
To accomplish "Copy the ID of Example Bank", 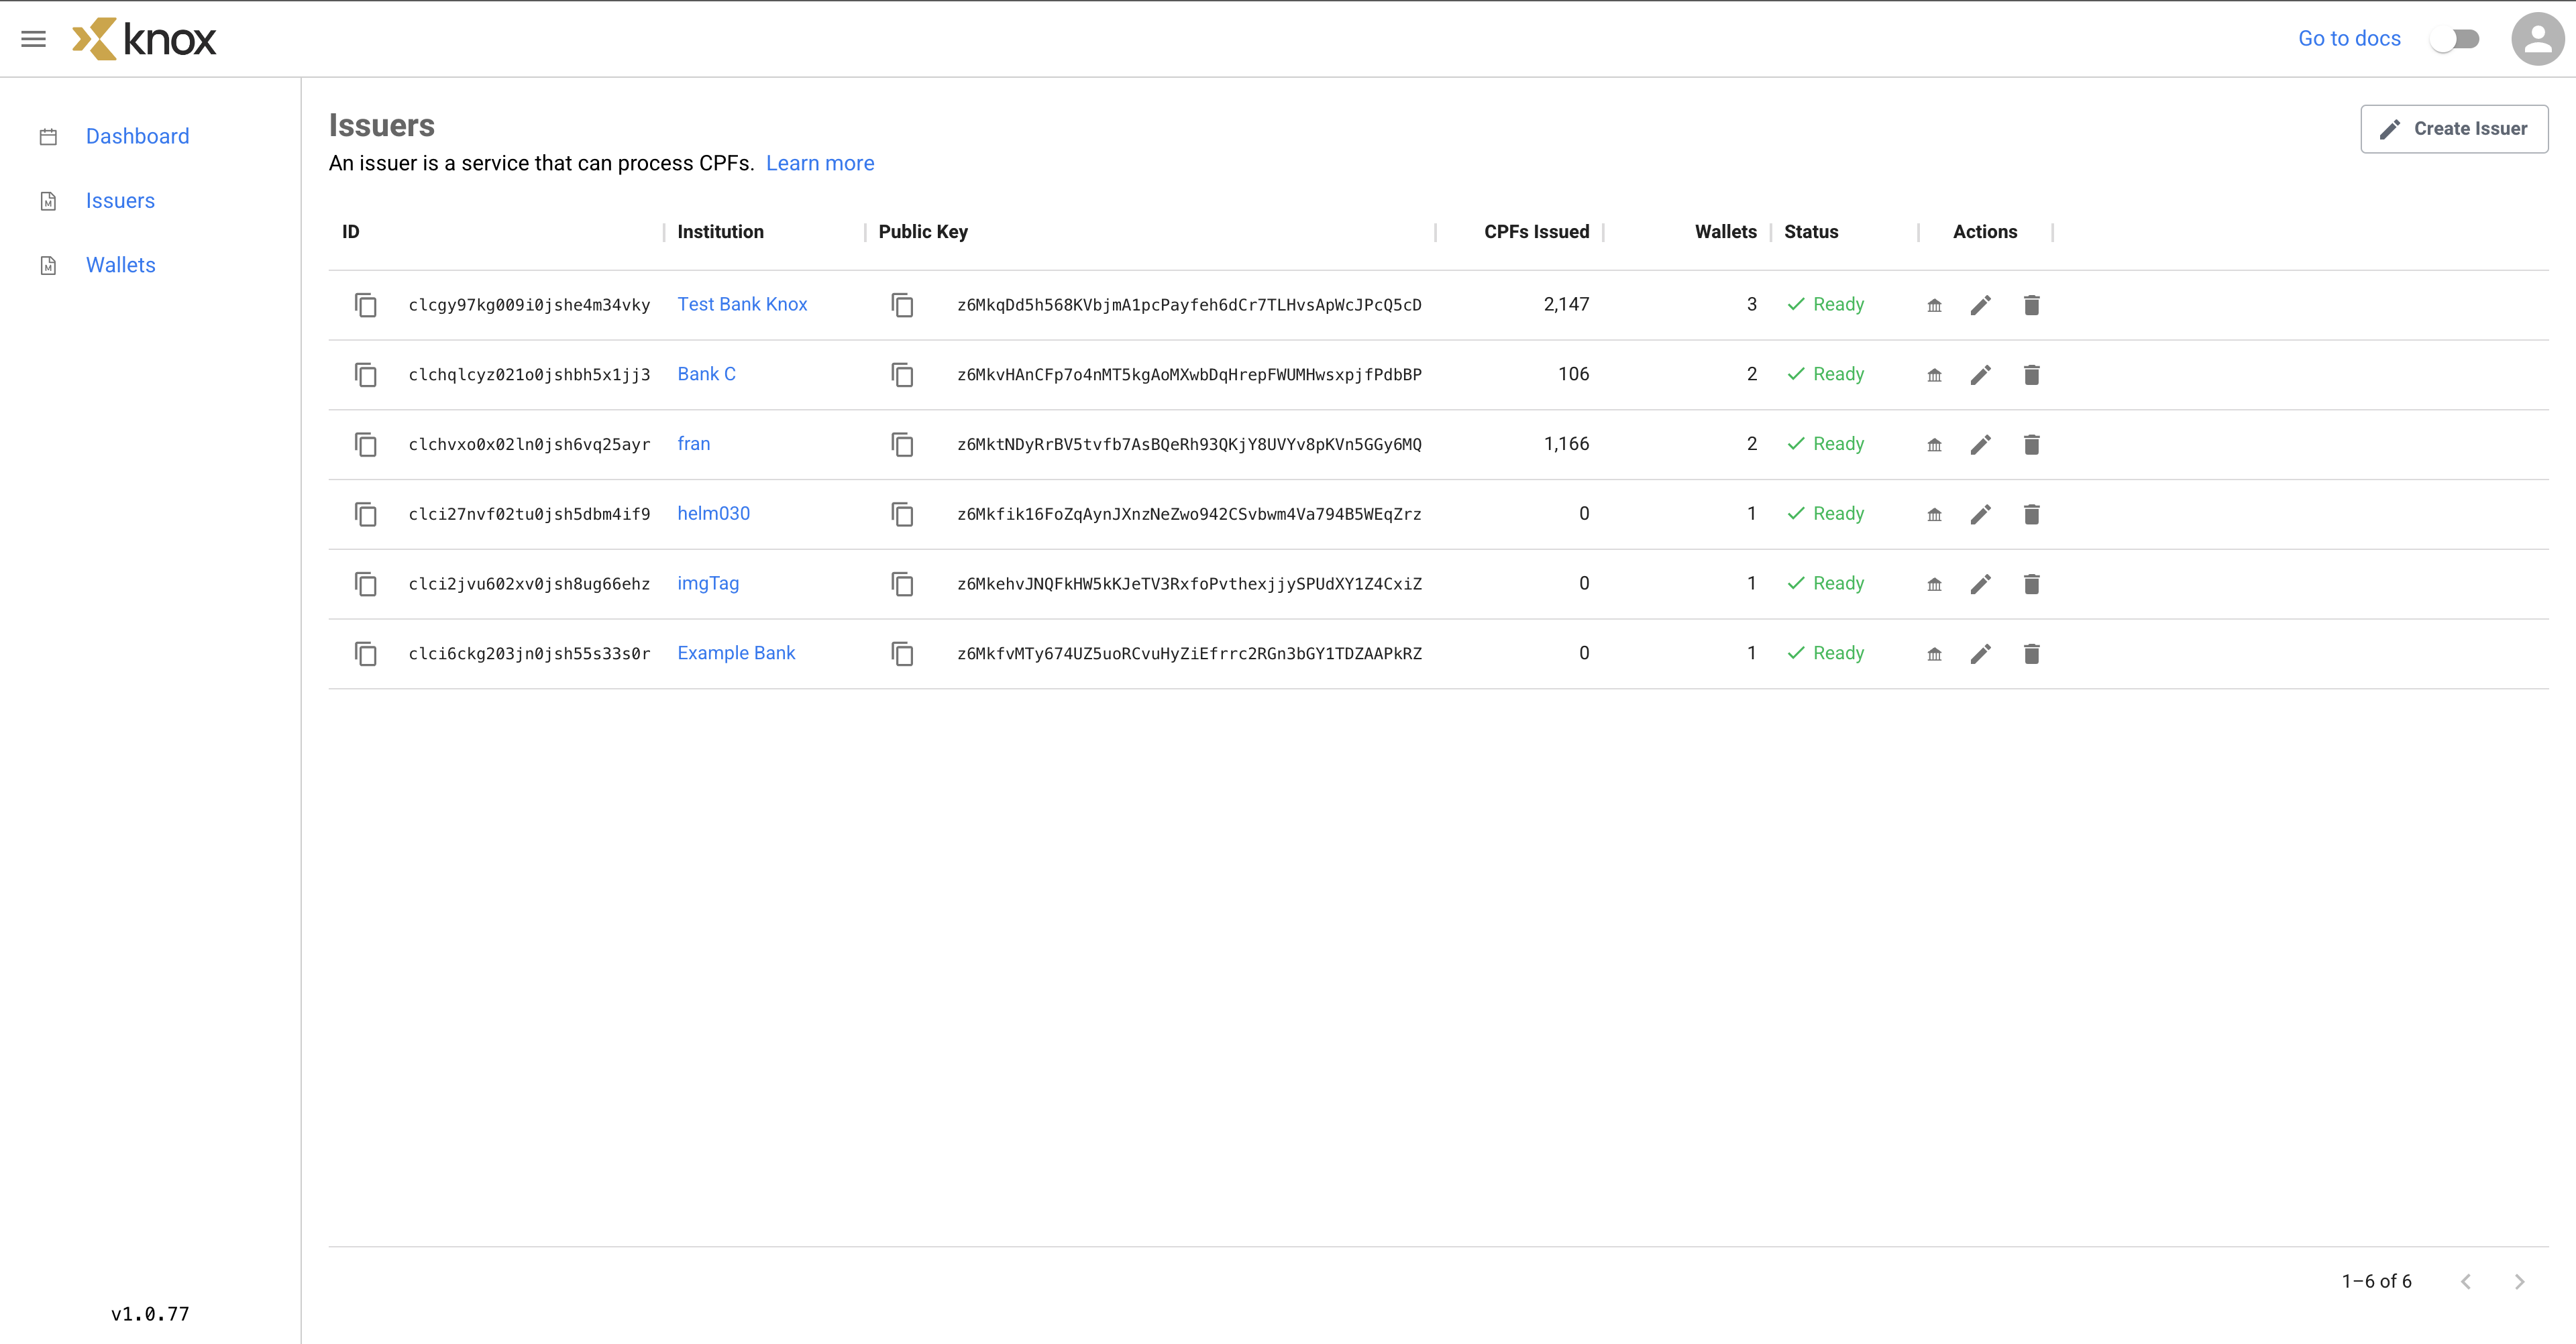I will [366, 654].
